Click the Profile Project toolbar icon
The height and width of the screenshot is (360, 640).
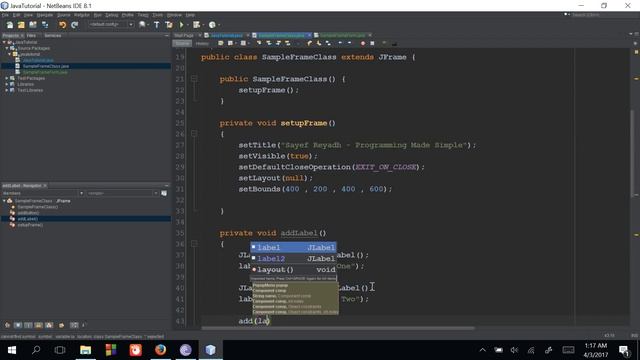(212, 25)
